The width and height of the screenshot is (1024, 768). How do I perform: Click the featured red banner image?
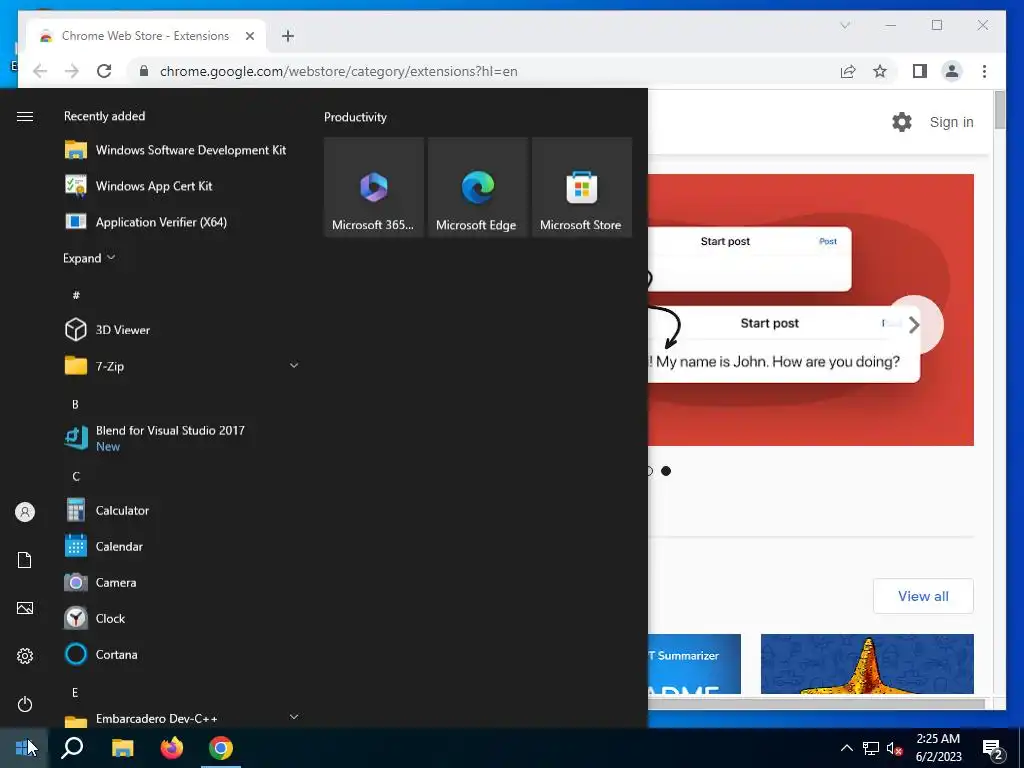(811, 310)
